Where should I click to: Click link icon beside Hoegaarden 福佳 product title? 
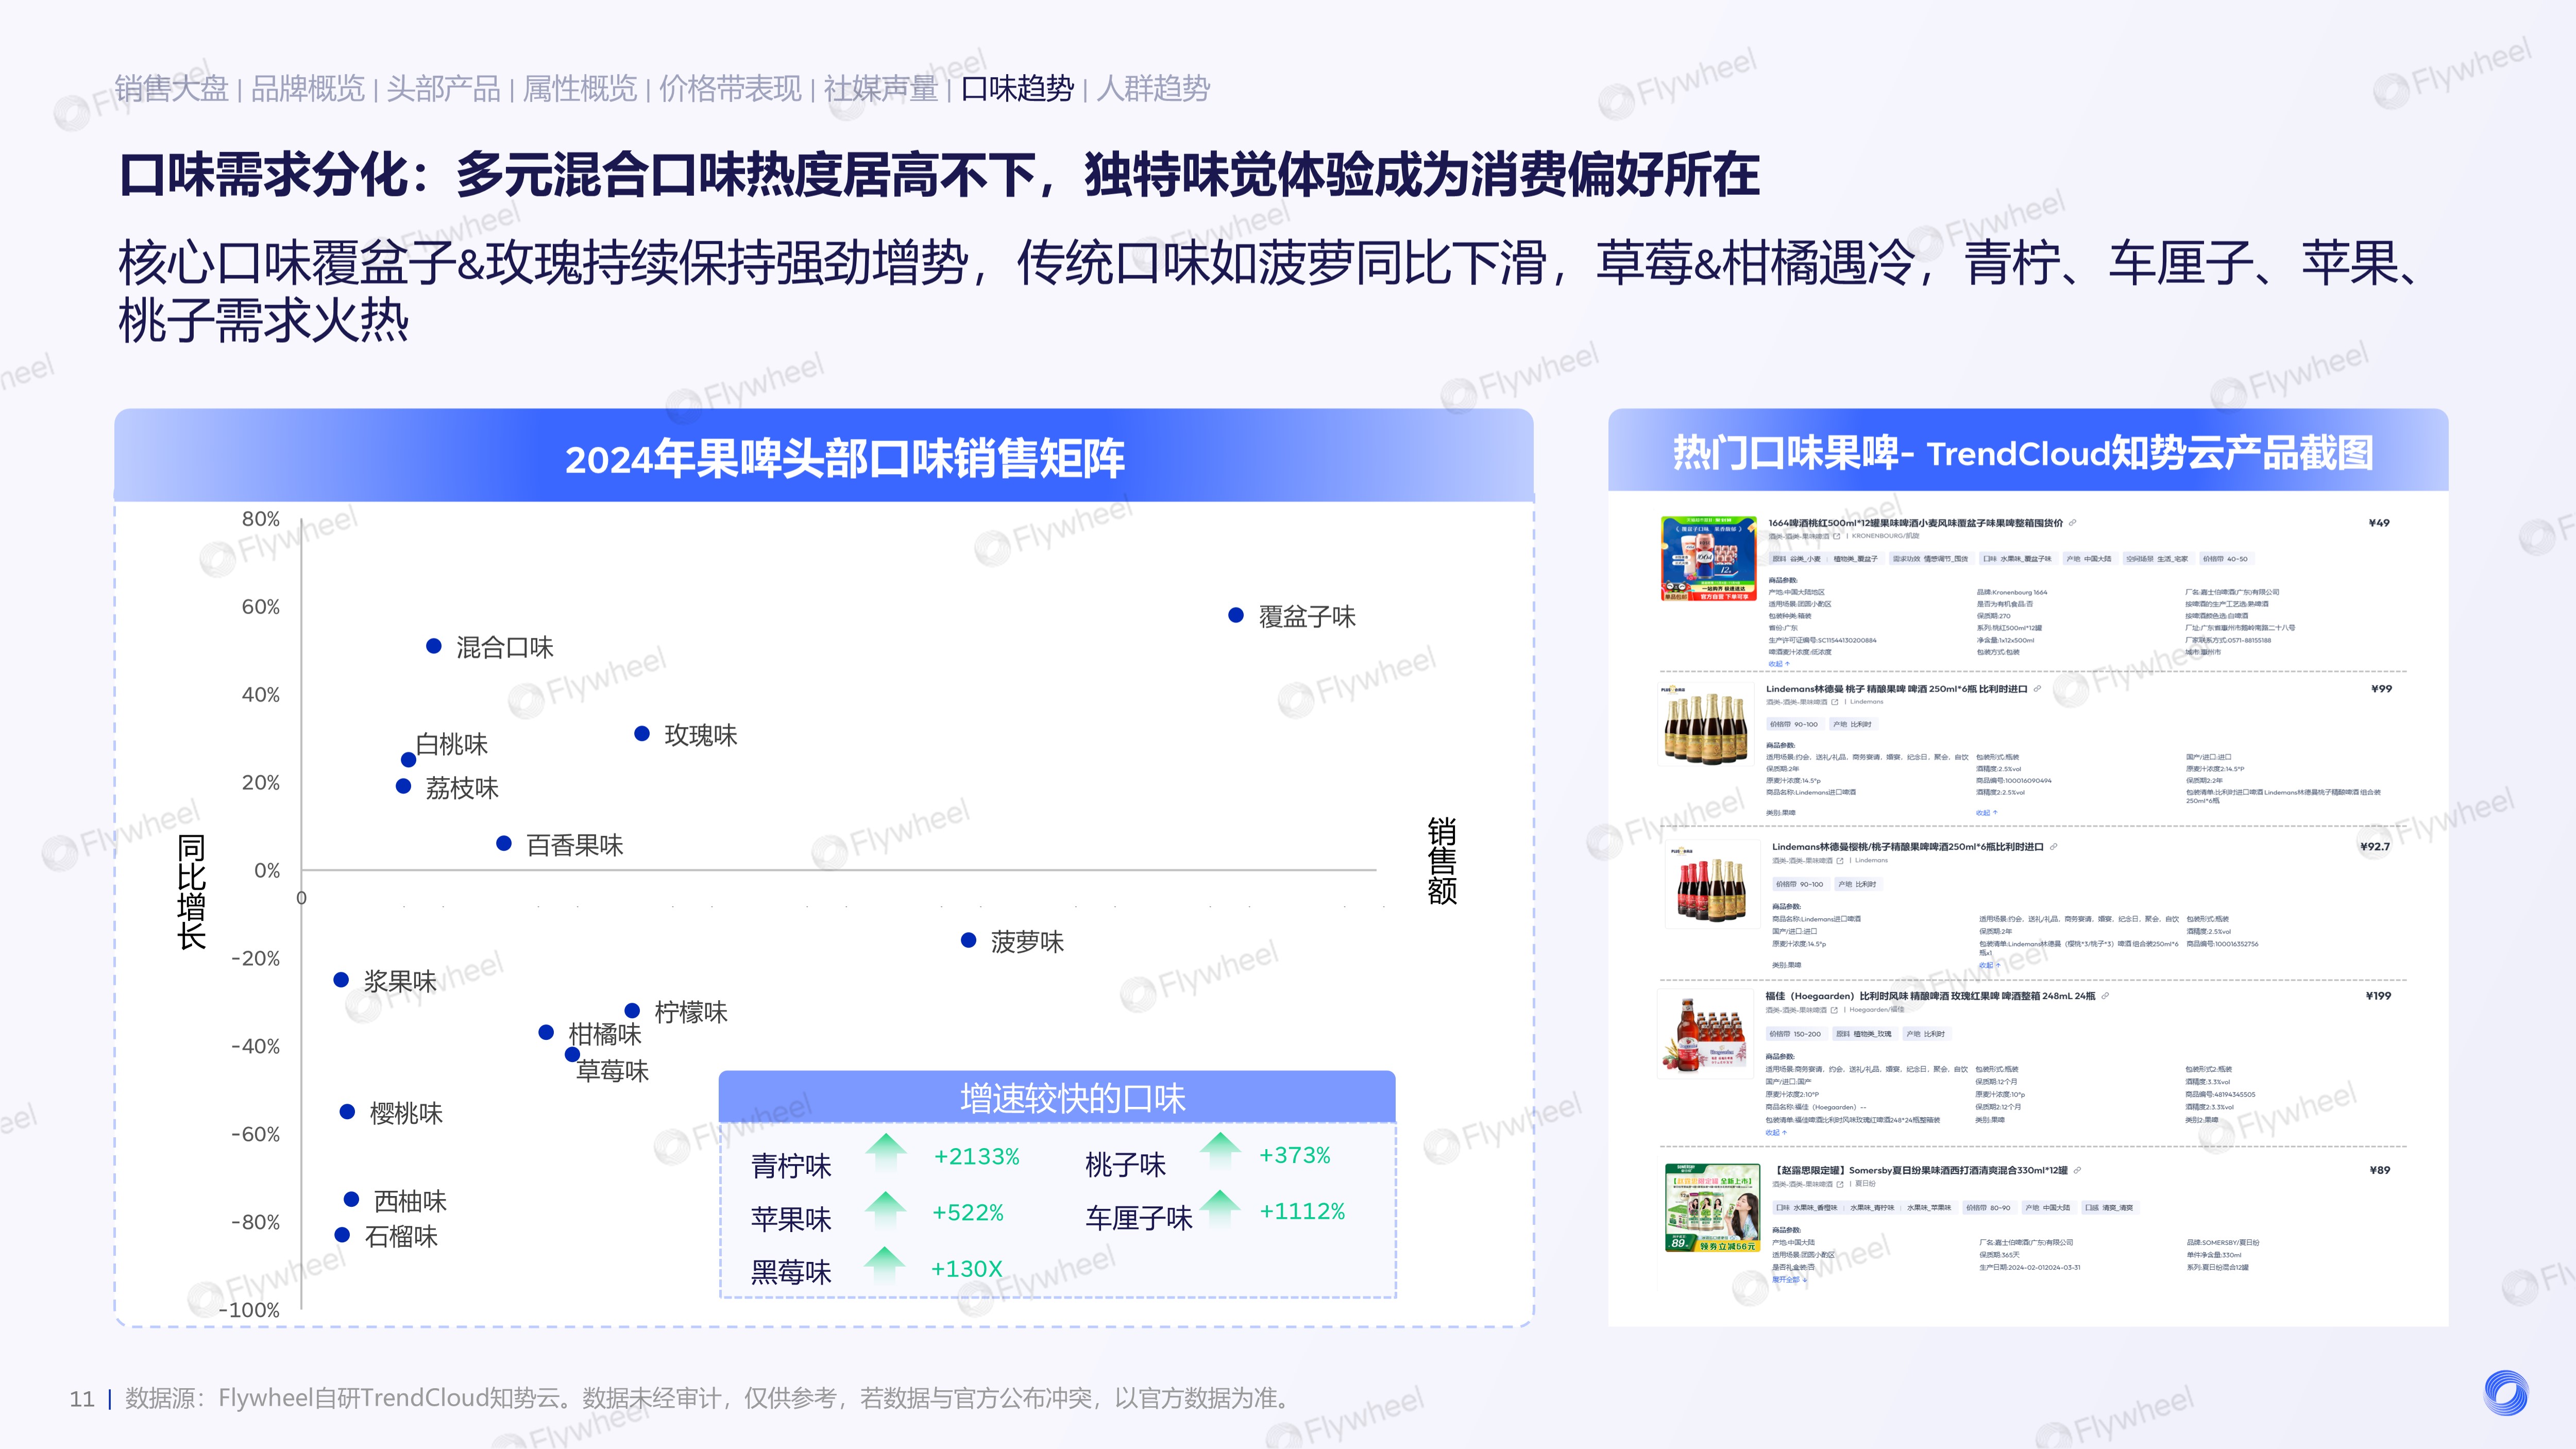[2105, 996]
